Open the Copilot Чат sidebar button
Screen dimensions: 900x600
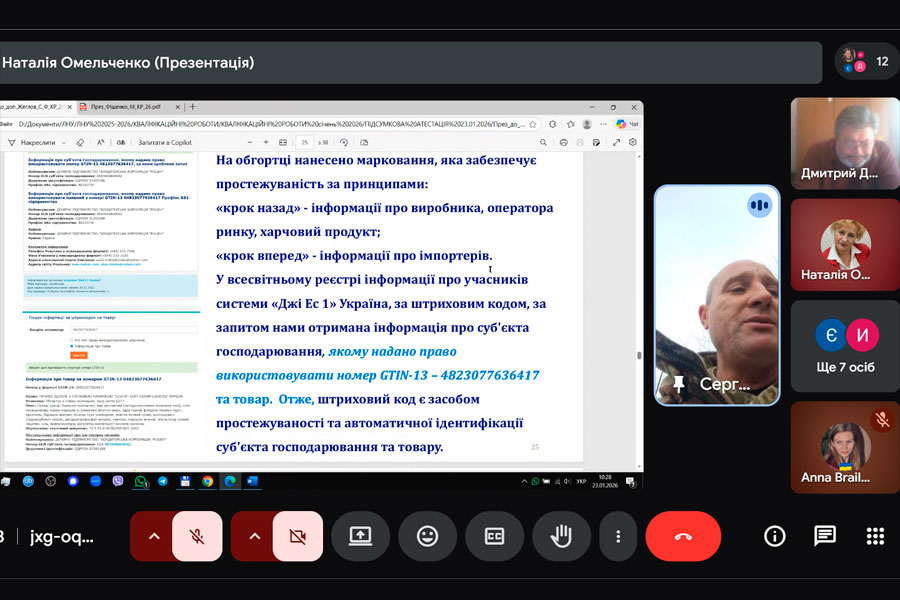[x=627, y=124]
